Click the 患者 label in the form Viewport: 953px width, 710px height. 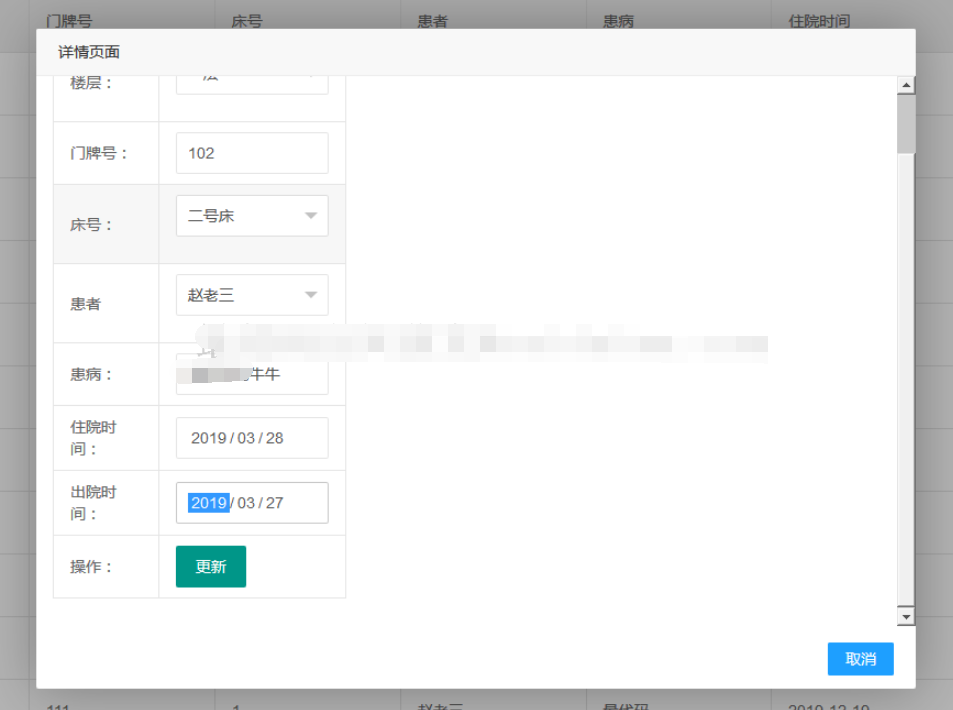85,304
